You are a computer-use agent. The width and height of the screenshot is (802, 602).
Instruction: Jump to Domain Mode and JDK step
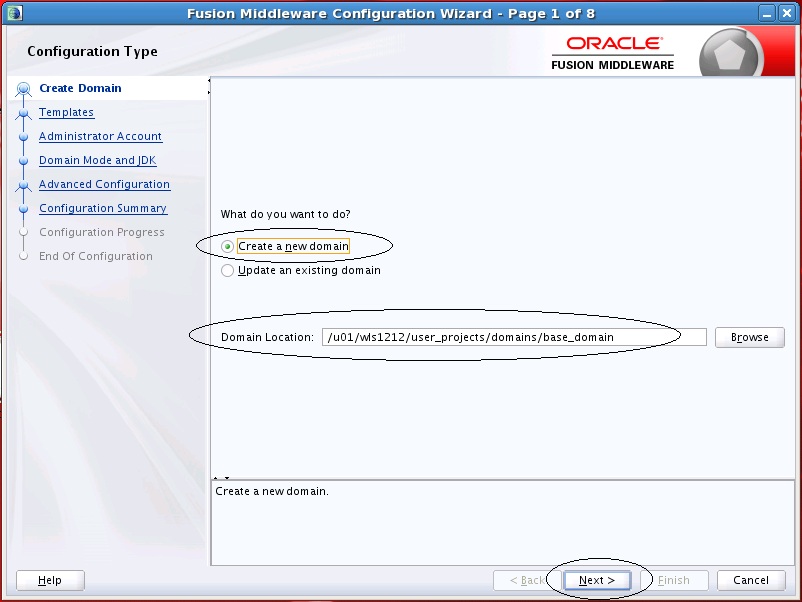coord(98,160)
